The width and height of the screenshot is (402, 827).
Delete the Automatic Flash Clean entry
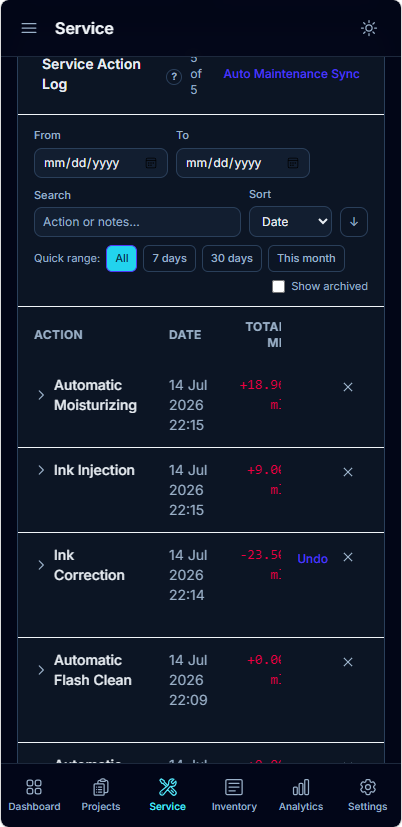348,662
